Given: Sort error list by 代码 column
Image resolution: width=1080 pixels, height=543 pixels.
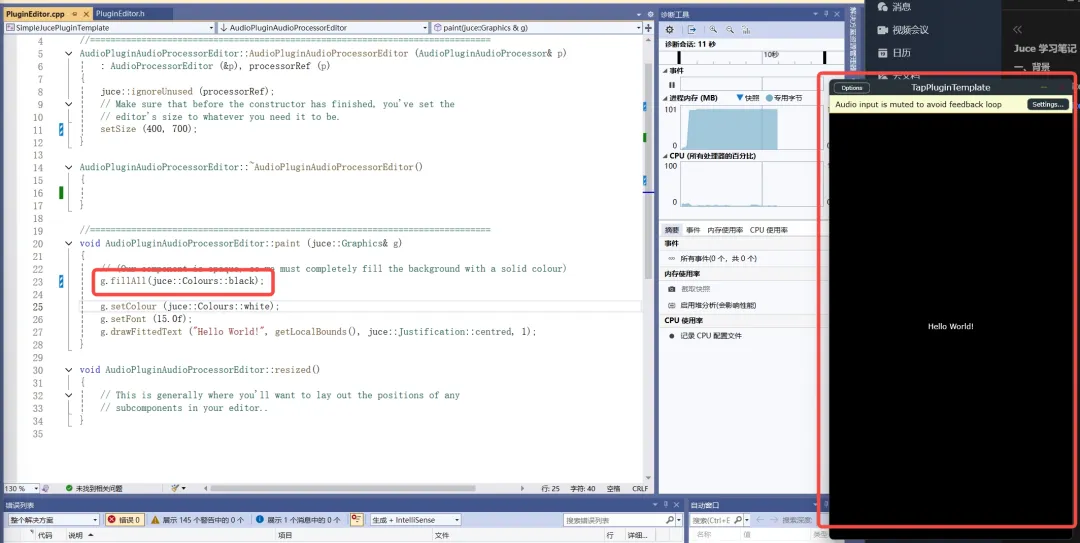Looking at the screenshot, I should click(45, 535).
